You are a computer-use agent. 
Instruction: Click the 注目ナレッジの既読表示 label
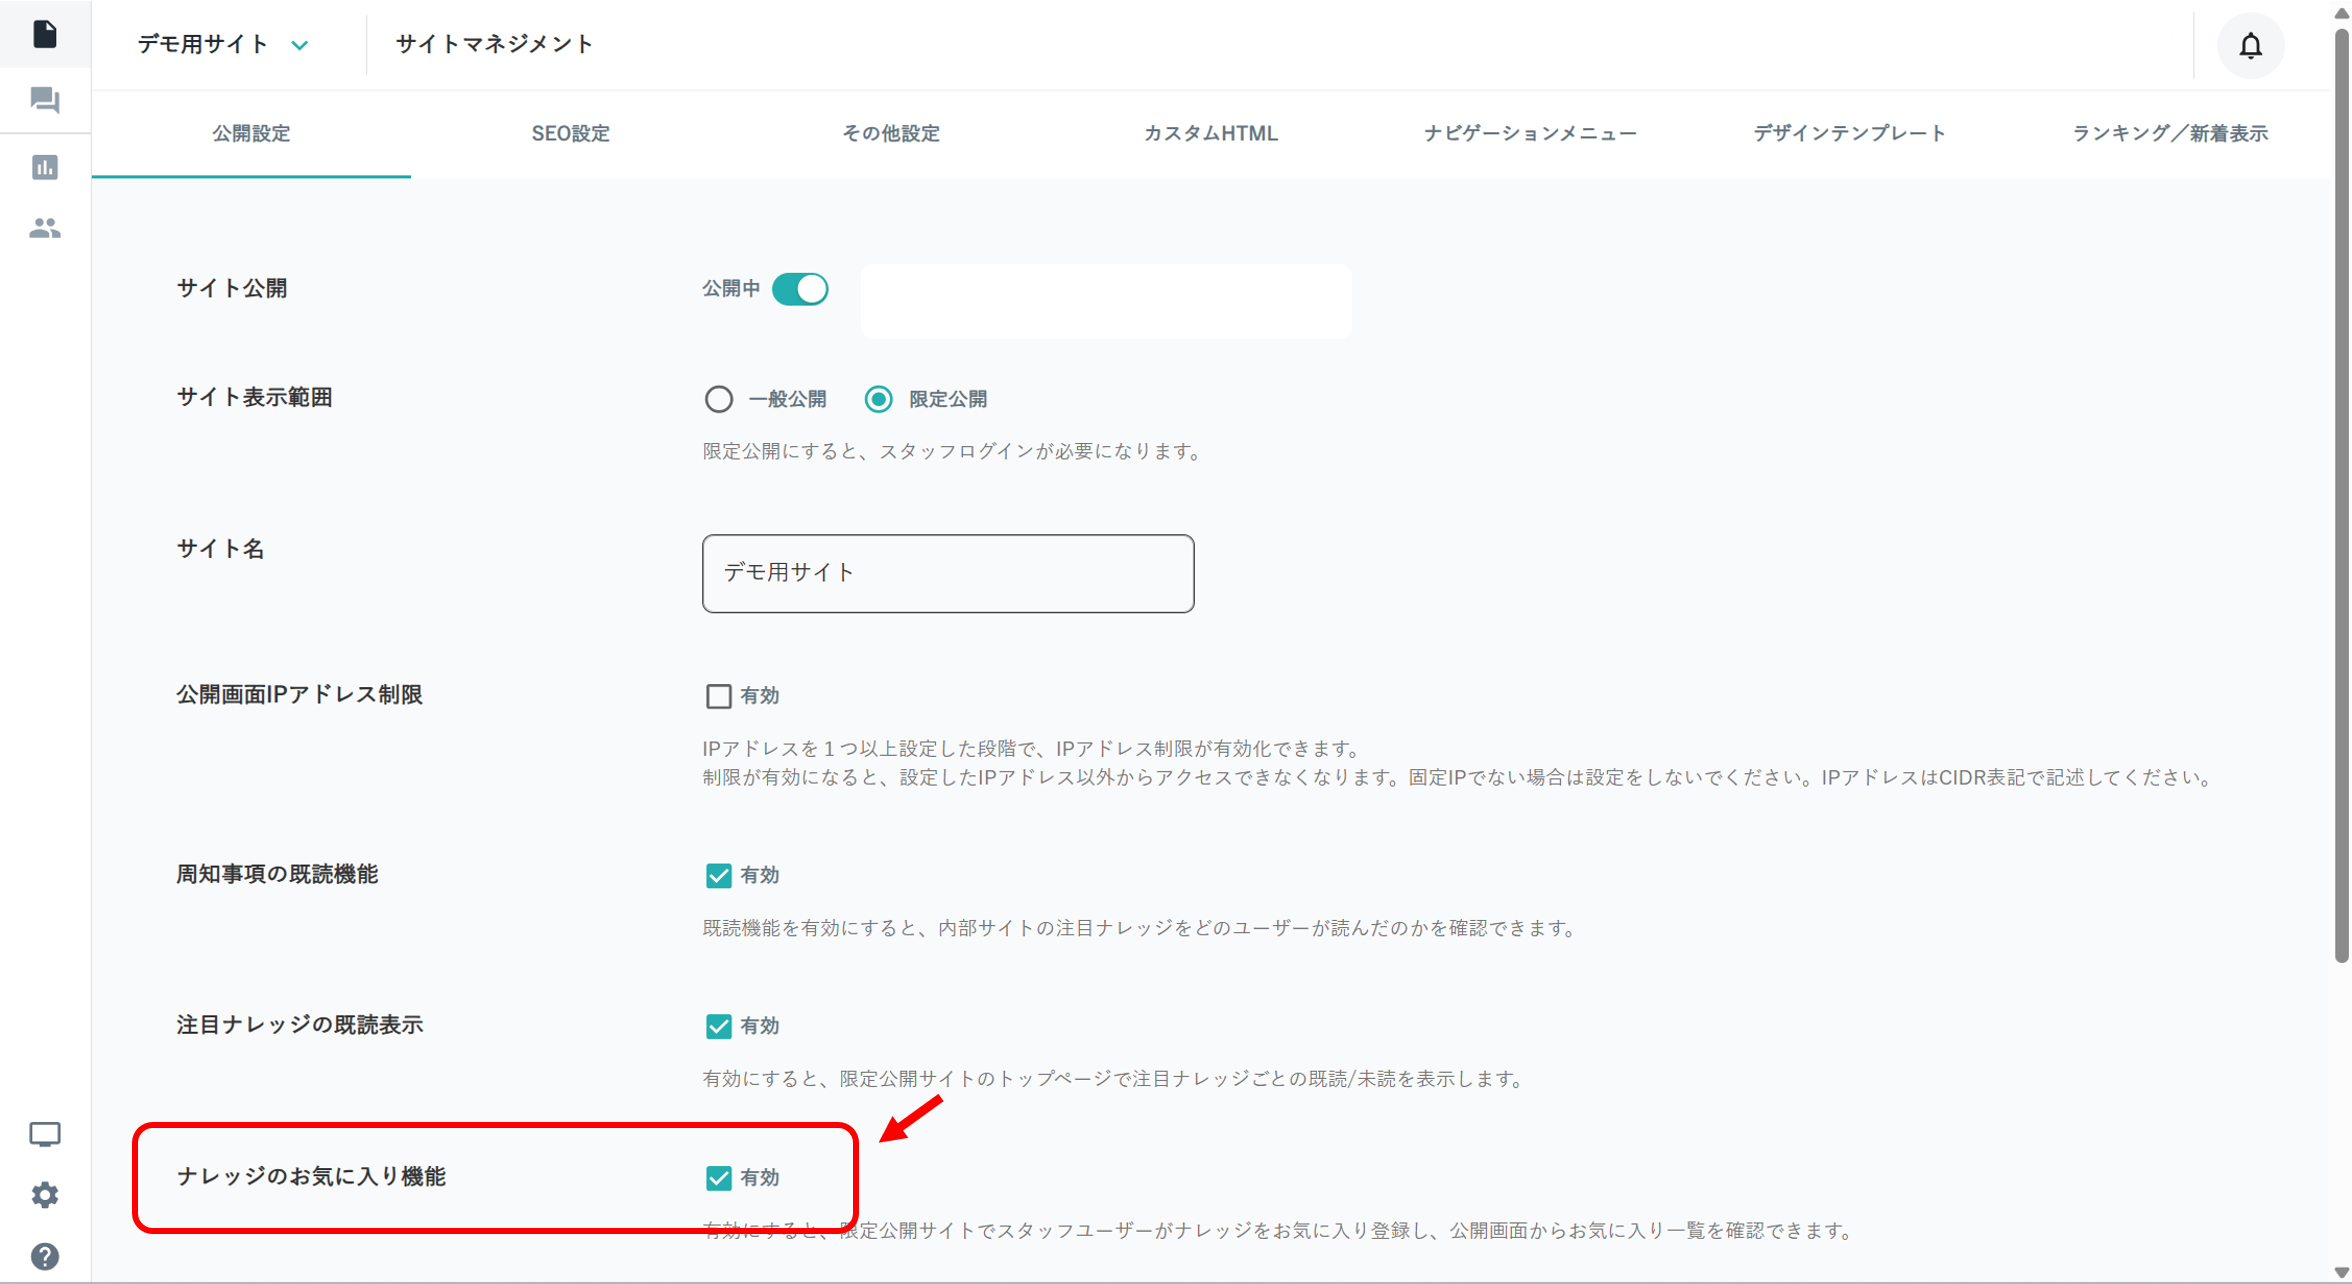300,1025
